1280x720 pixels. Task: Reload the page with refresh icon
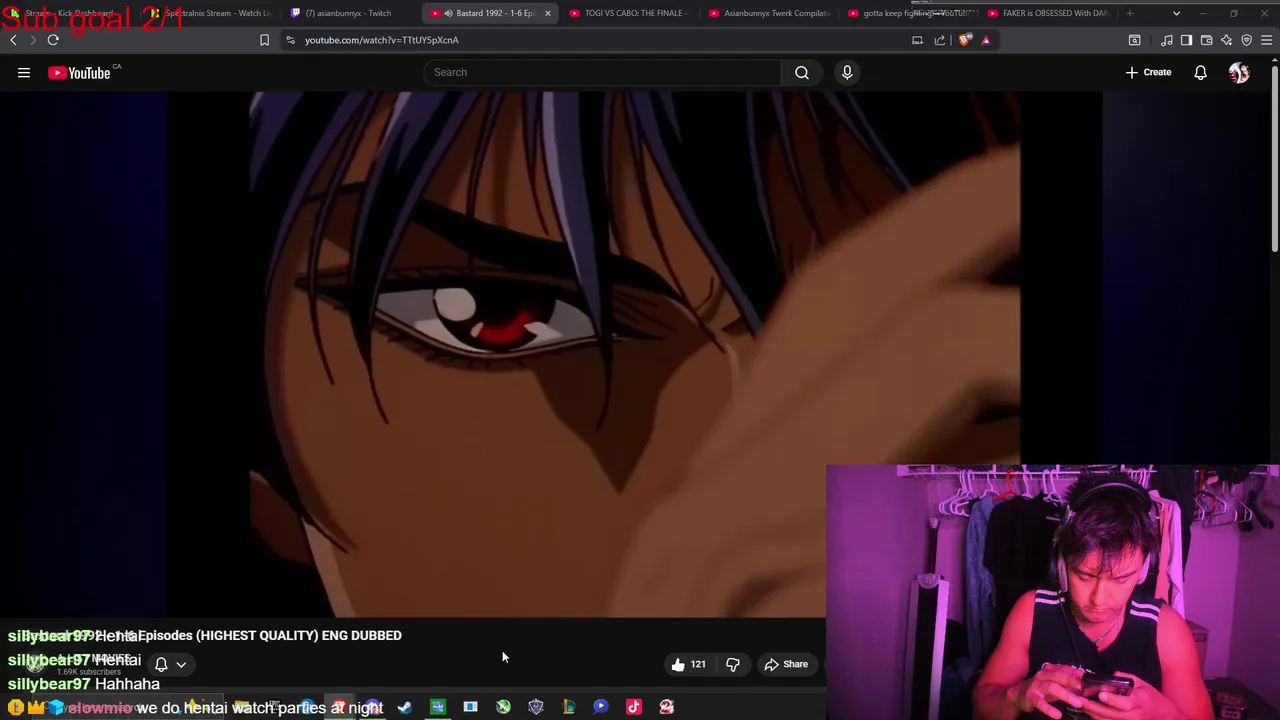tap(53, 40)
